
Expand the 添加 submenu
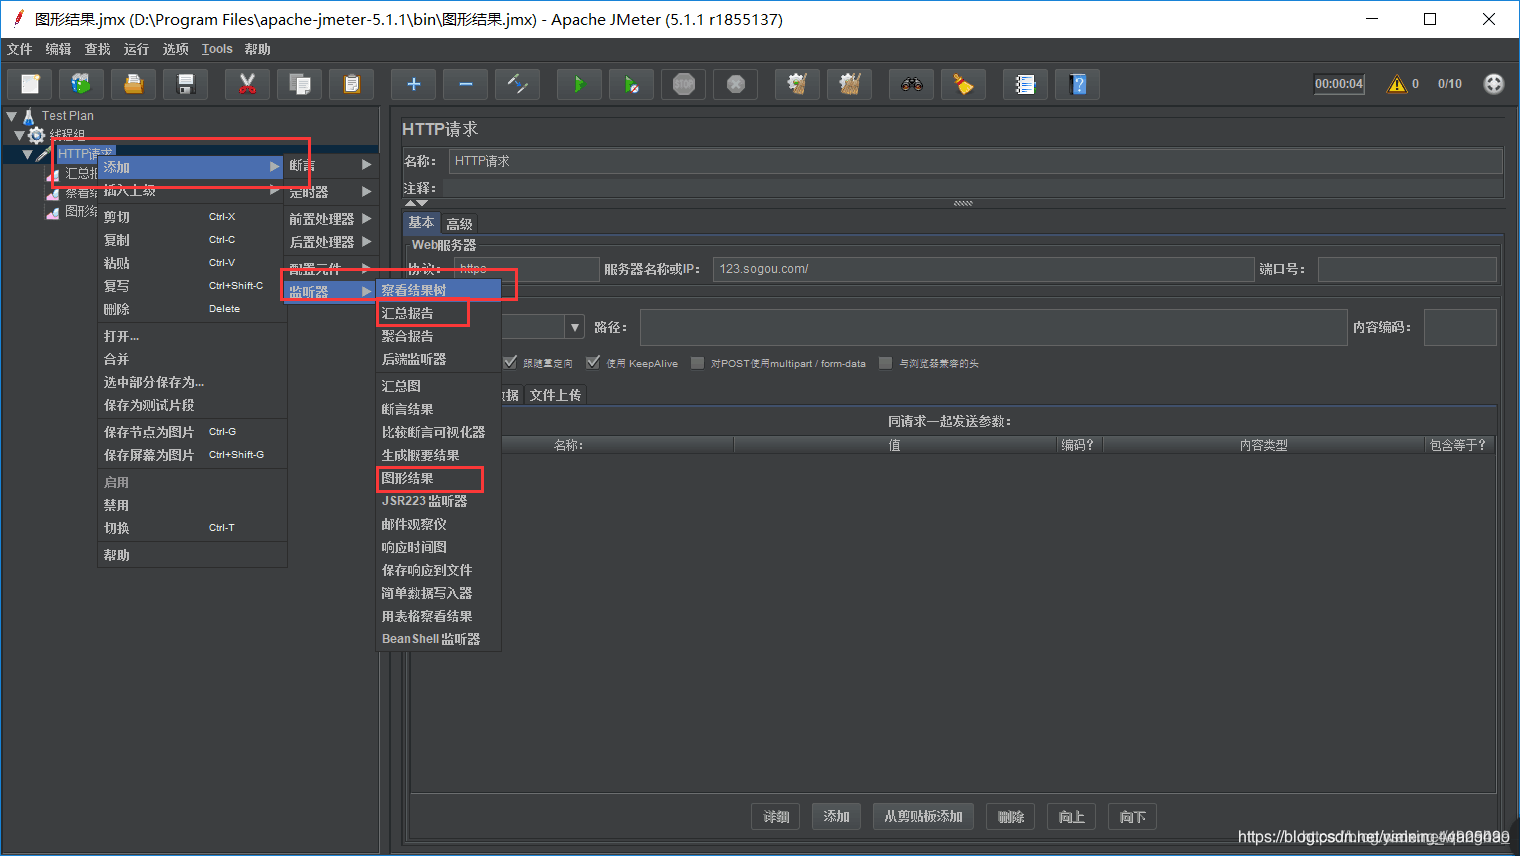click(191, 167)
